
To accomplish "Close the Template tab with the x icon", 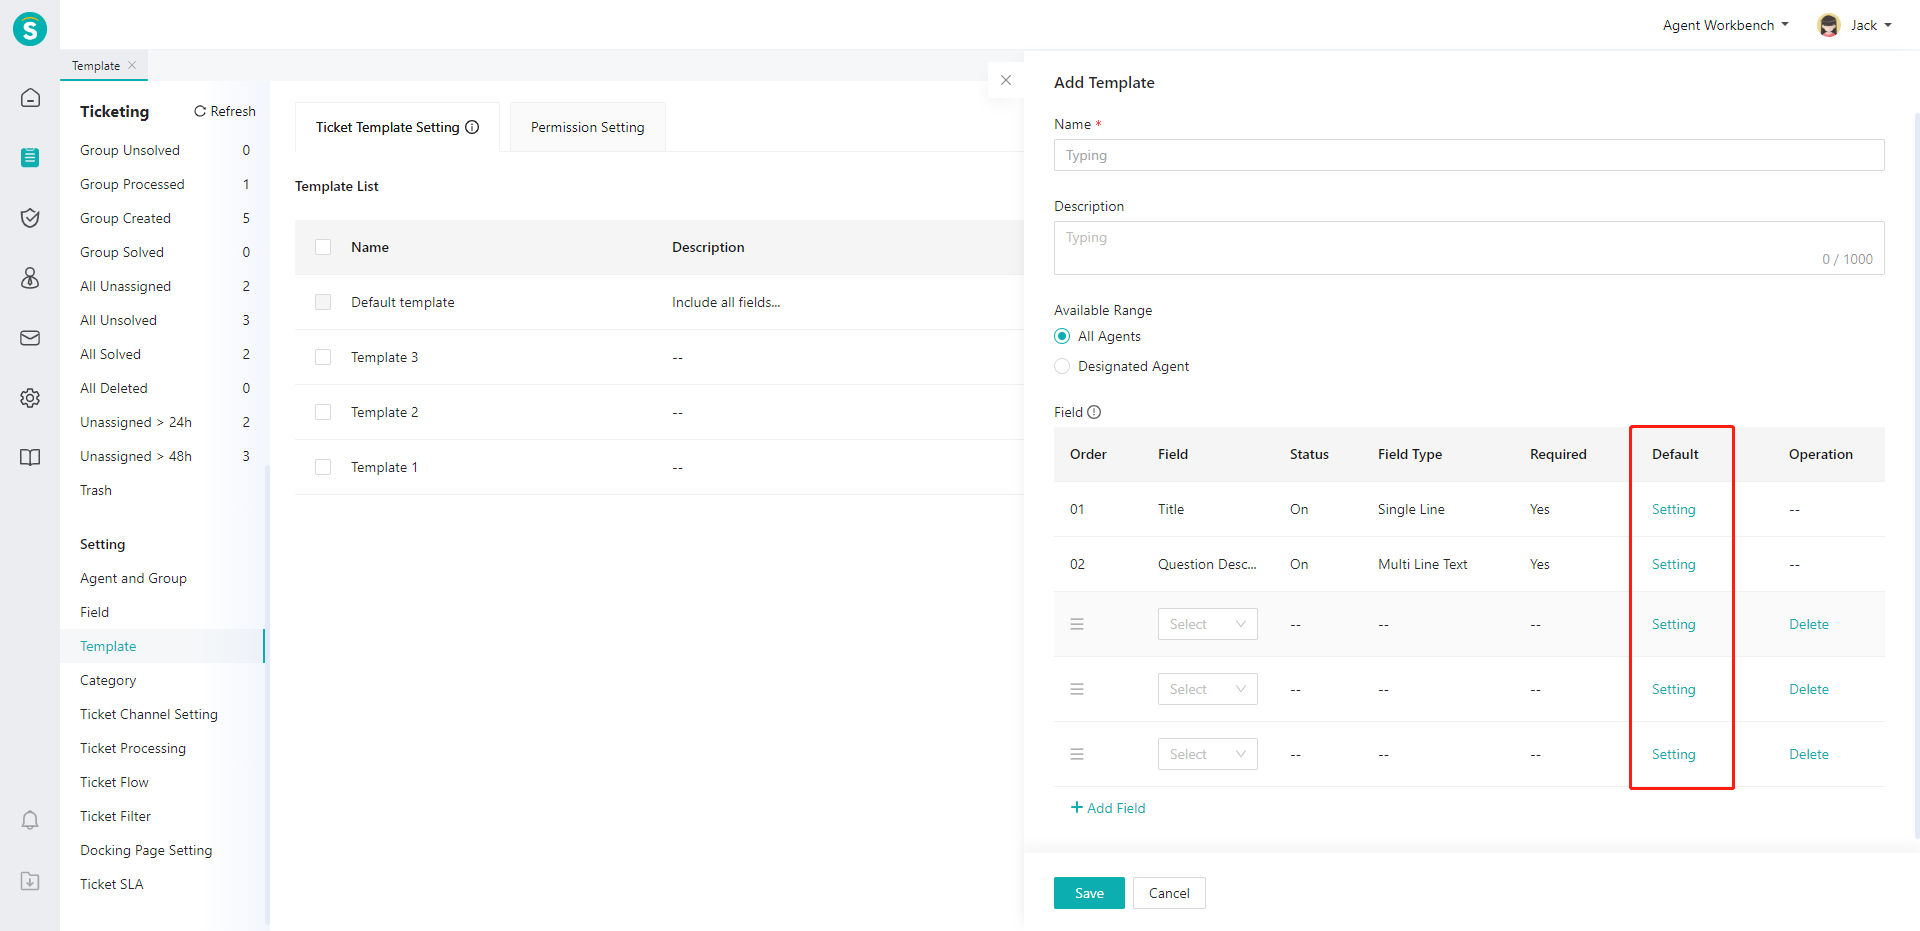I will click(132, 65).
